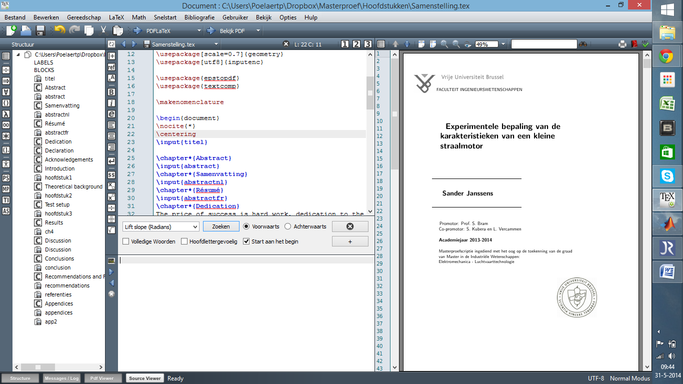Open the Lift slope (Radians) search dropdown
683x384 pixels.
click(195, 227)
